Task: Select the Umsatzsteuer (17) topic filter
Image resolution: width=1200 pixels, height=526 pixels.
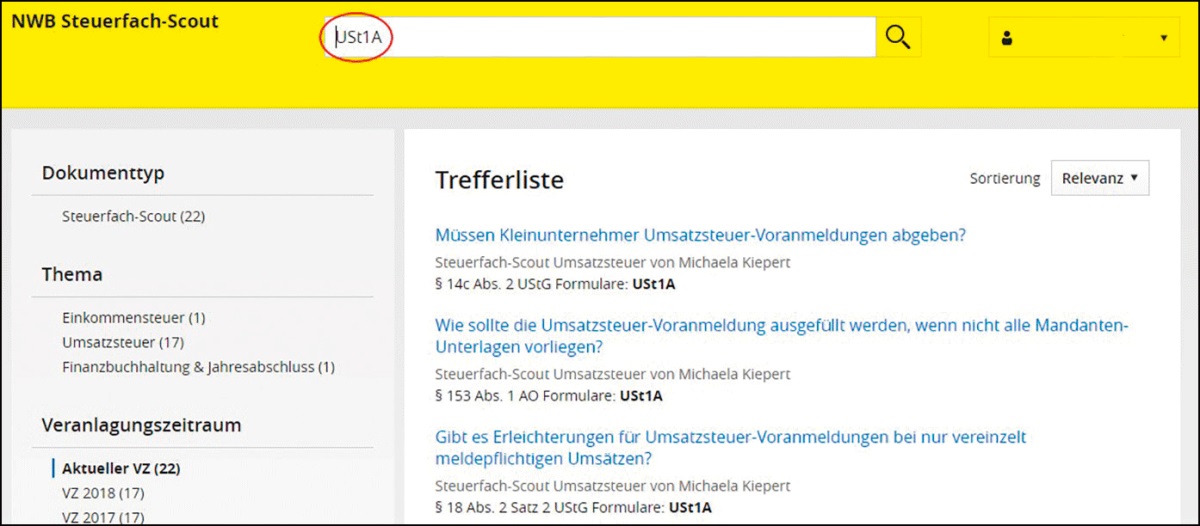Action: pos(122,342)
